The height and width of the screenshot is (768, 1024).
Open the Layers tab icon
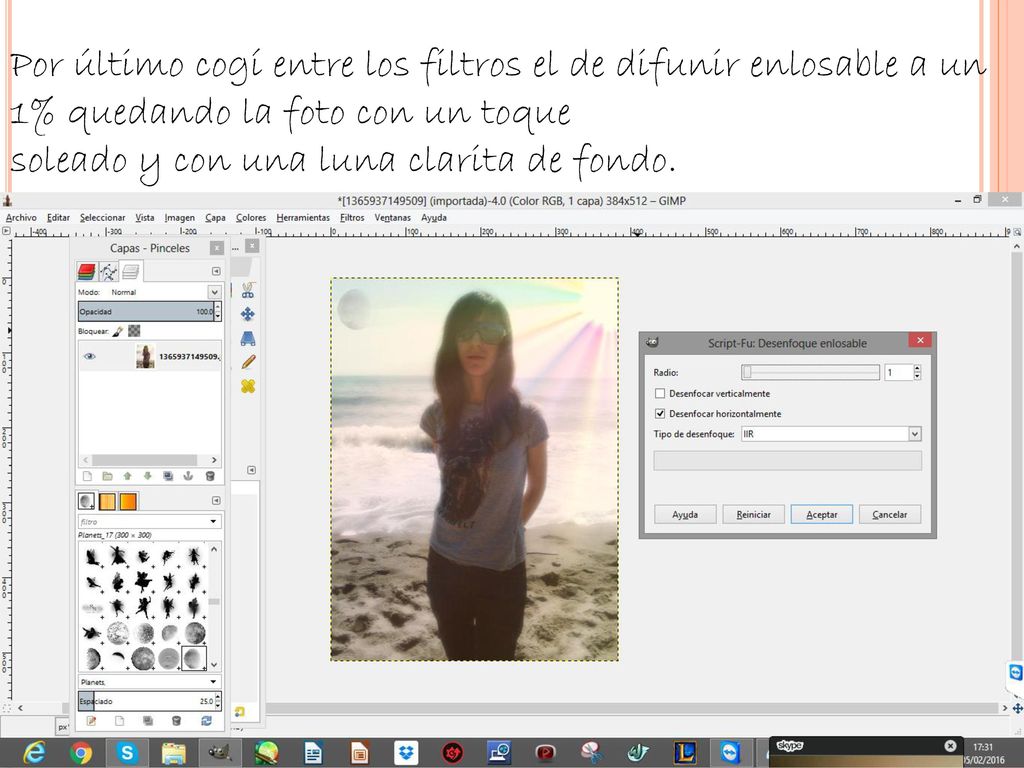click(131, 271)
